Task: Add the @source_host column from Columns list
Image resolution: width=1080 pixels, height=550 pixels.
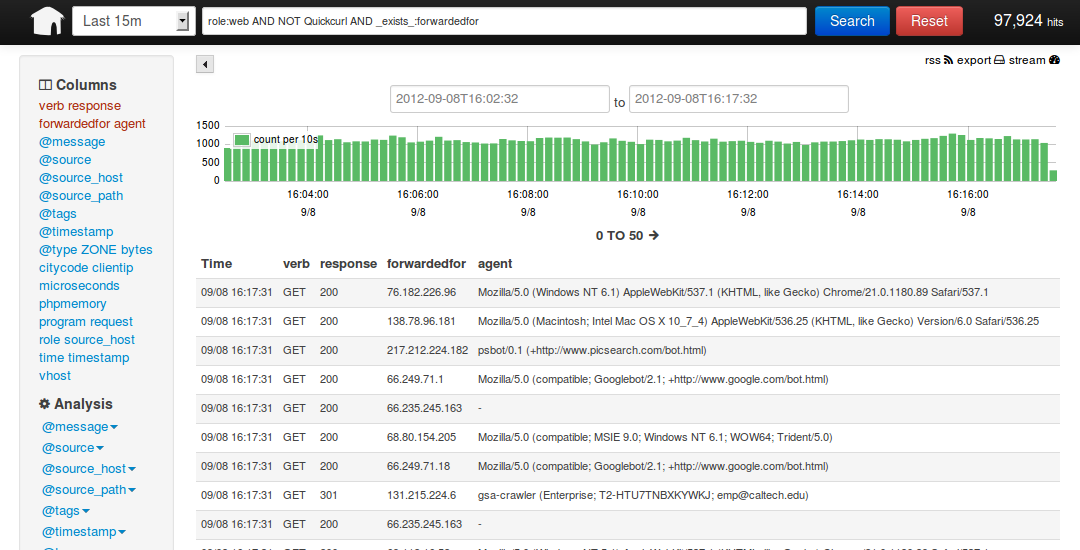Action: [81, 178]
